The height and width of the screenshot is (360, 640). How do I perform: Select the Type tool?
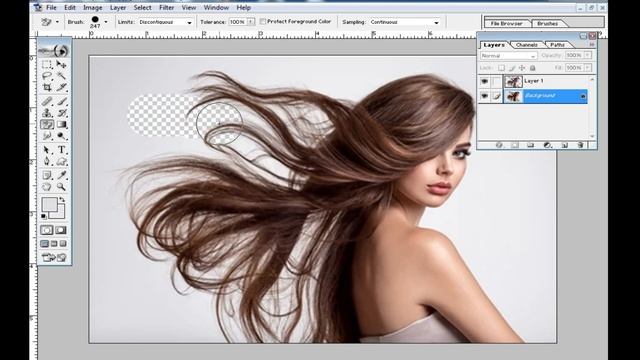tap(61, 150)
